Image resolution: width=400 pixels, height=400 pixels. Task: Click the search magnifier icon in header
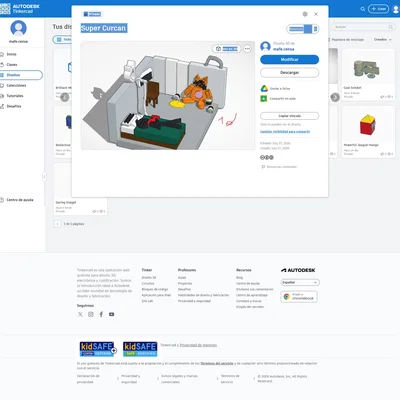click(x=362, y=9)
